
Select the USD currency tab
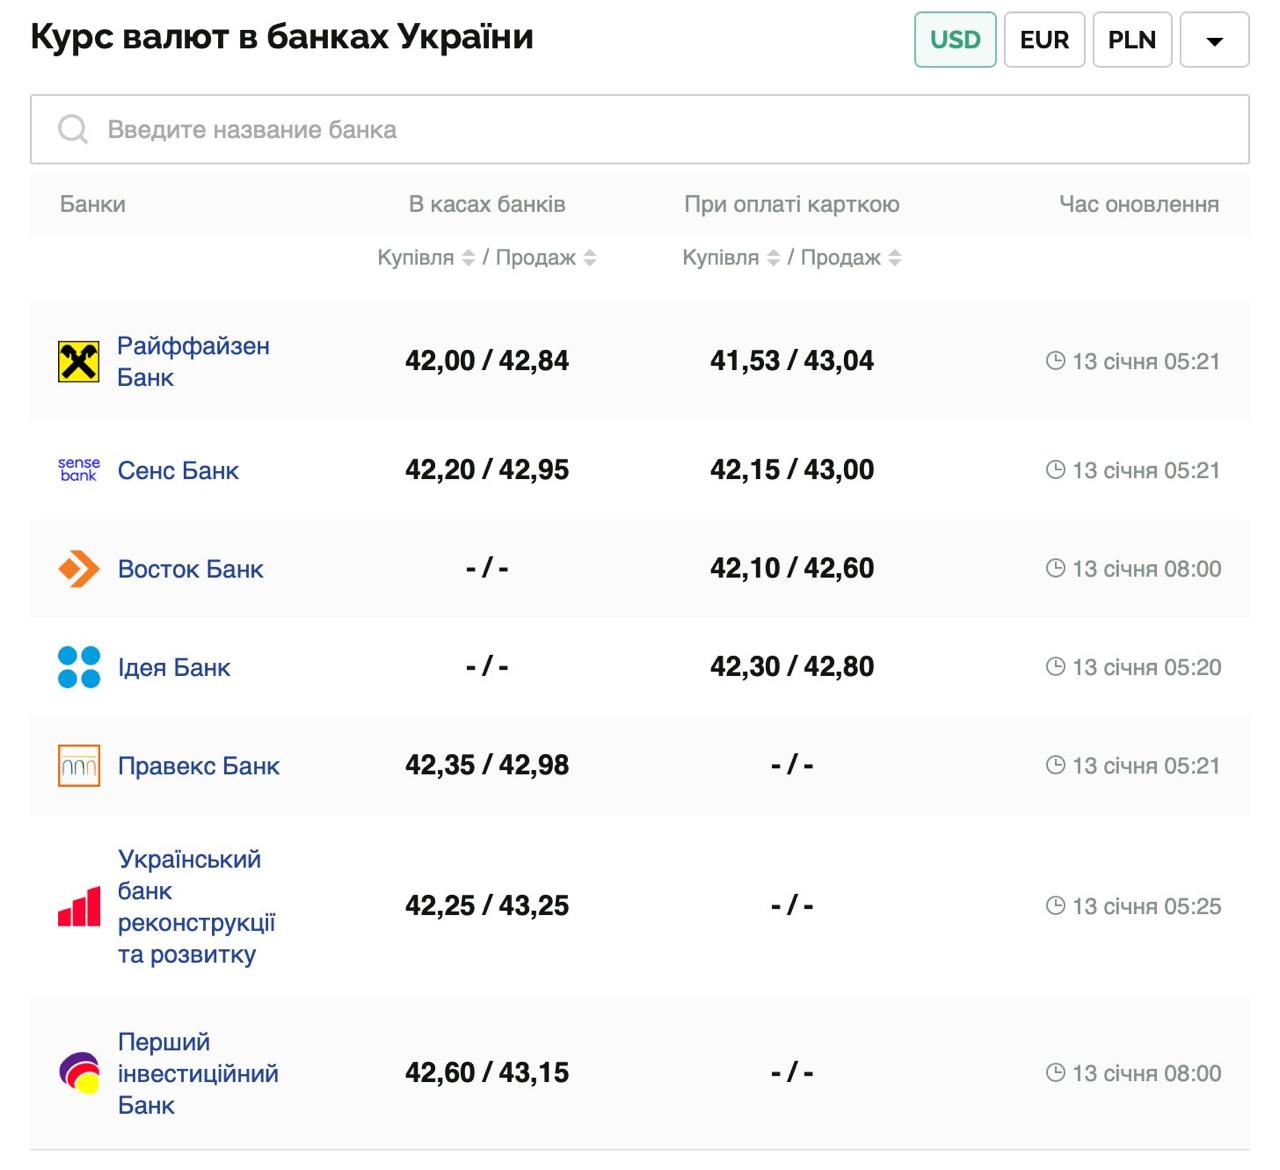(955, 40)
